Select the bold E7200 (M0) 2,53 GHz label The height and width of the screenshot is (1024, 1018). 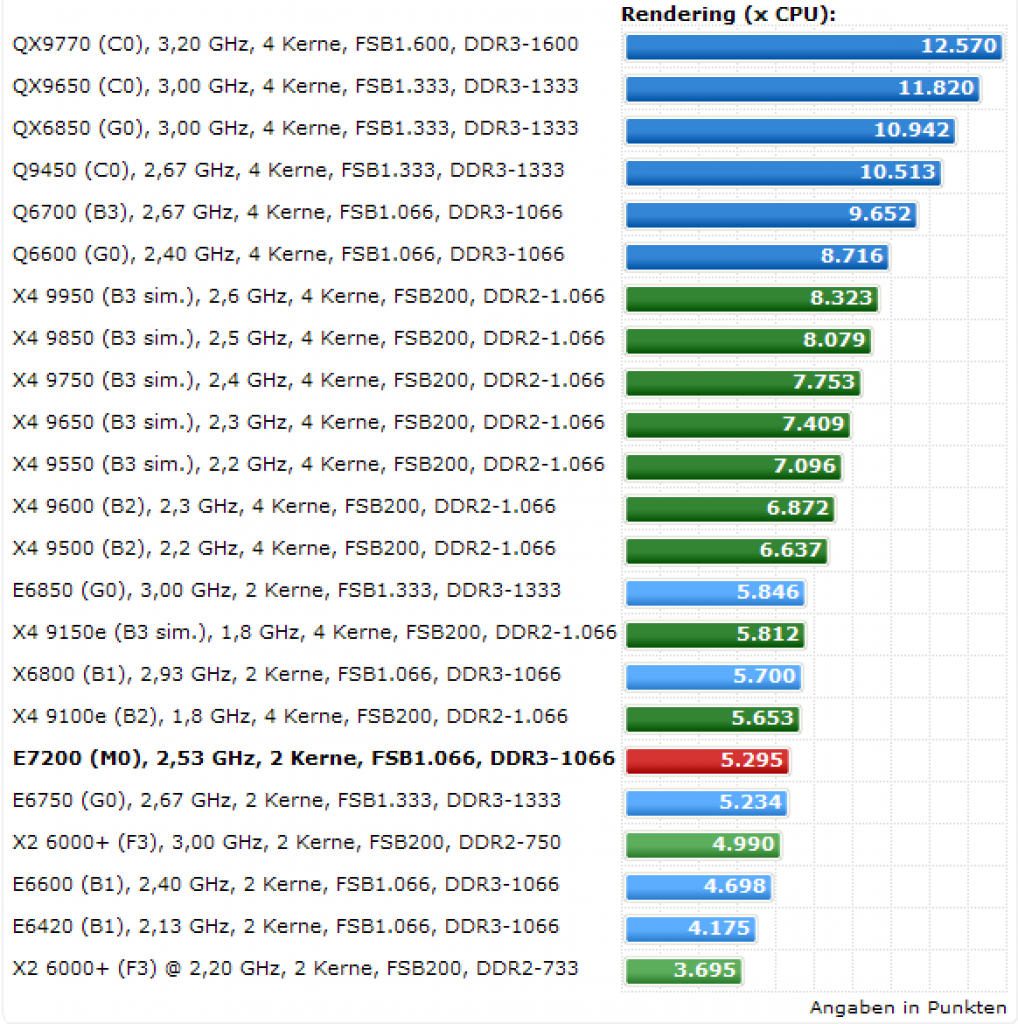click(314, 759)
